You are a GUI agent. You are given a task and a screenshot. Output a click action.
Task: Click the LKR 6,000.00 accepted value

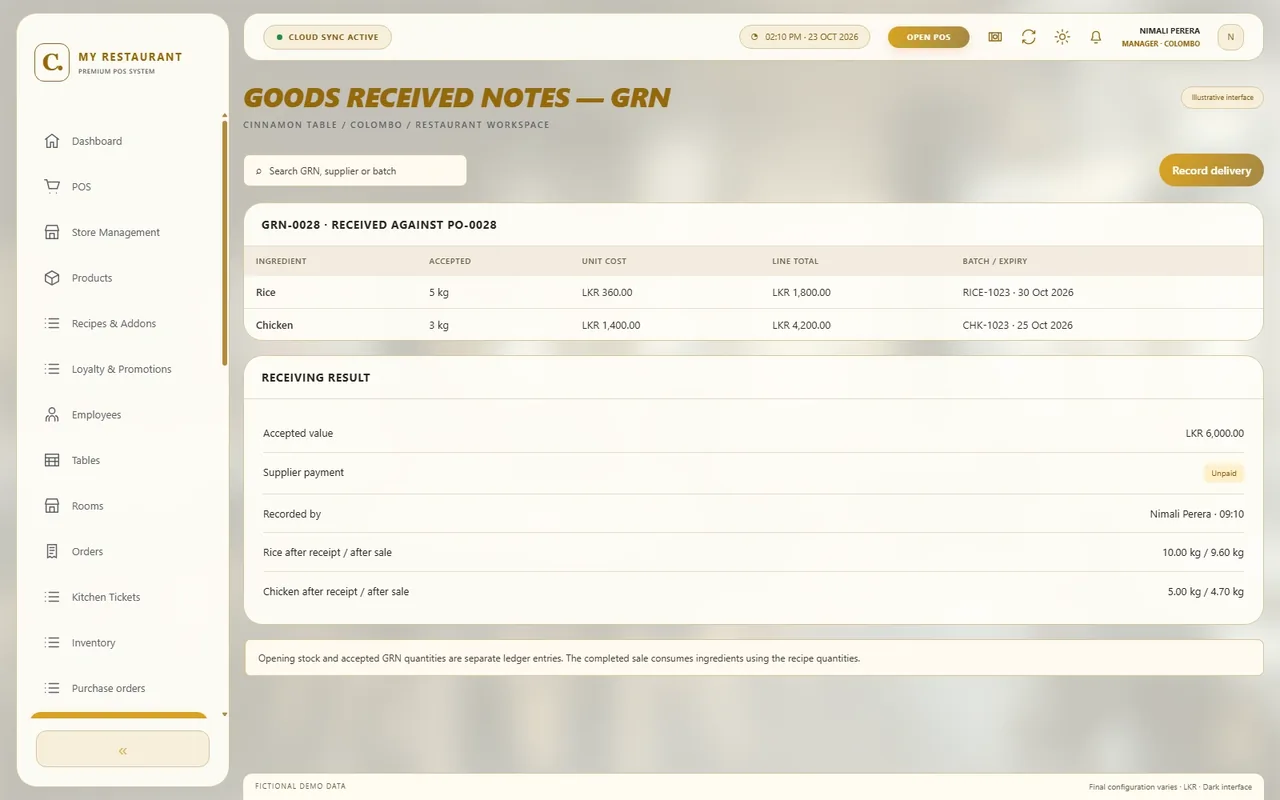1214,434
